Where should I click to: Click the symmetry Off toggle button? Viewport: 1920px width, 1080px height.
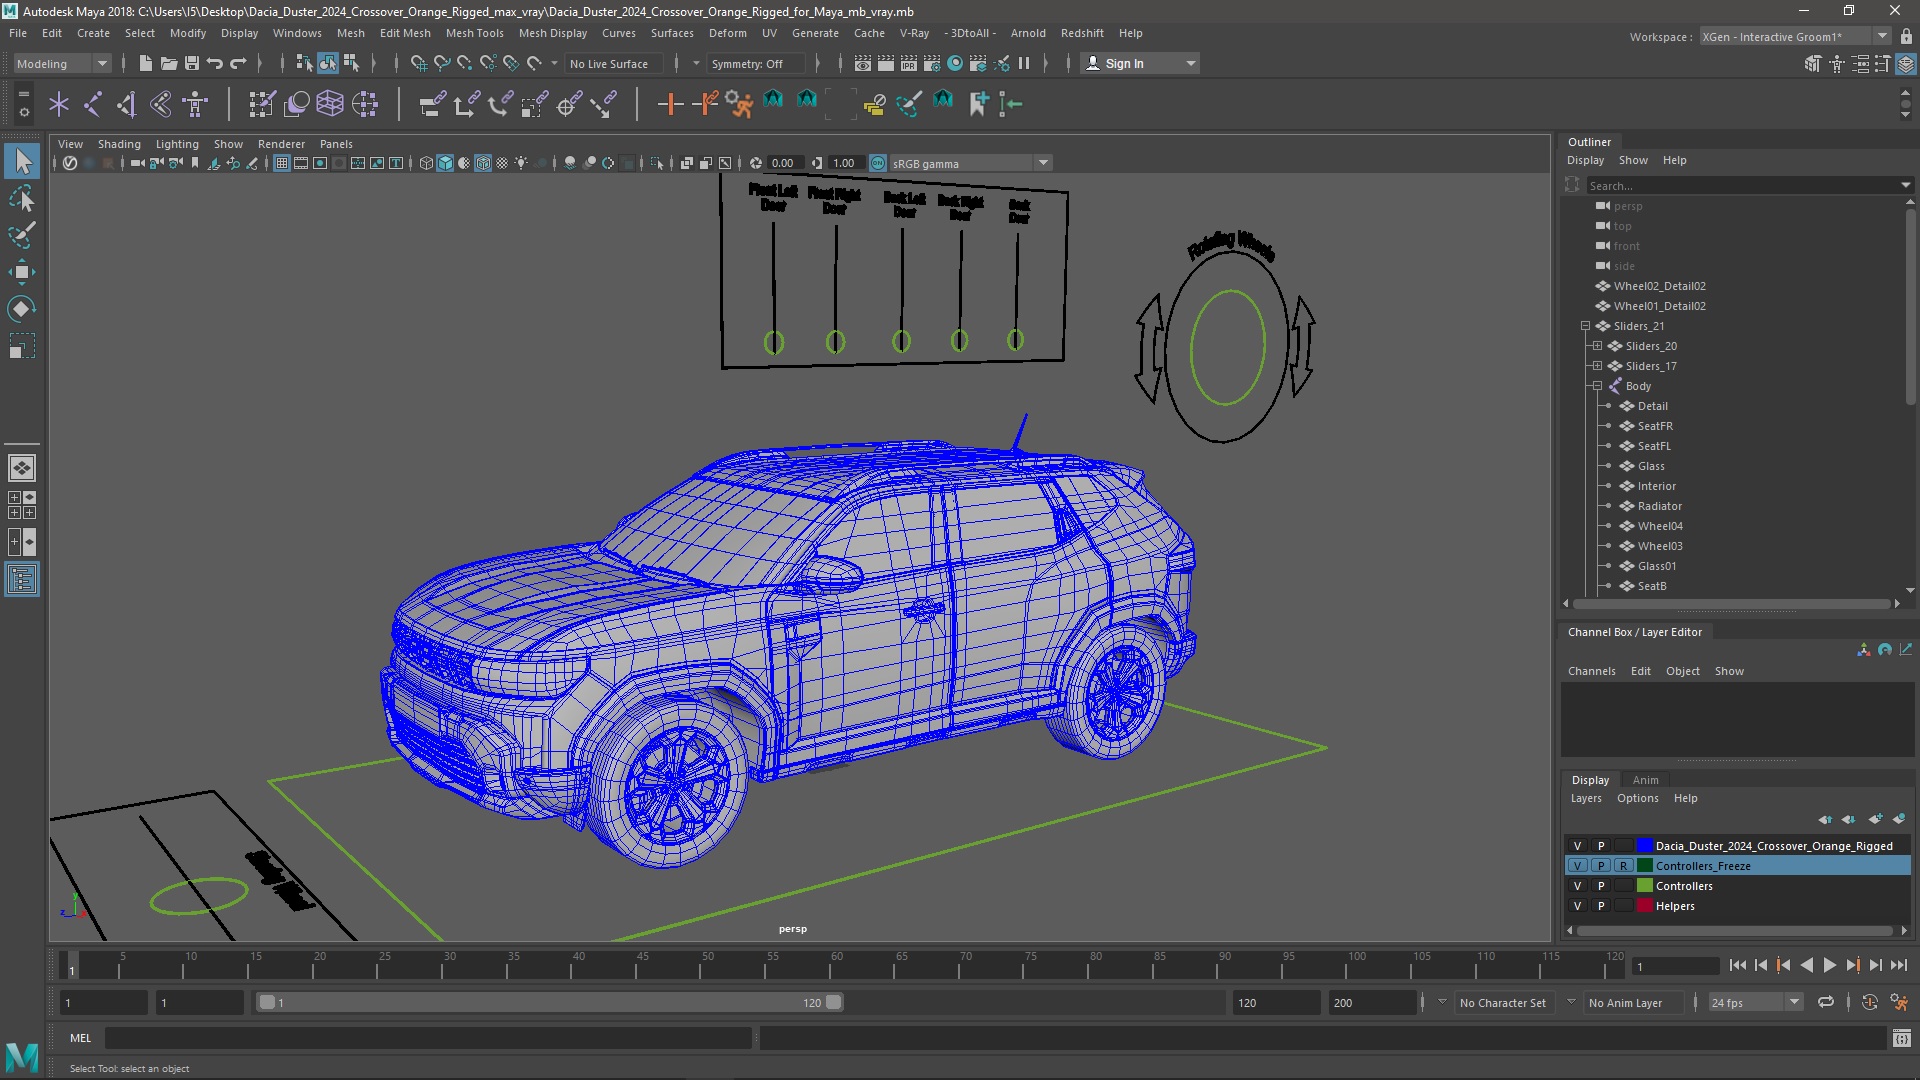[x=750, y=62]
